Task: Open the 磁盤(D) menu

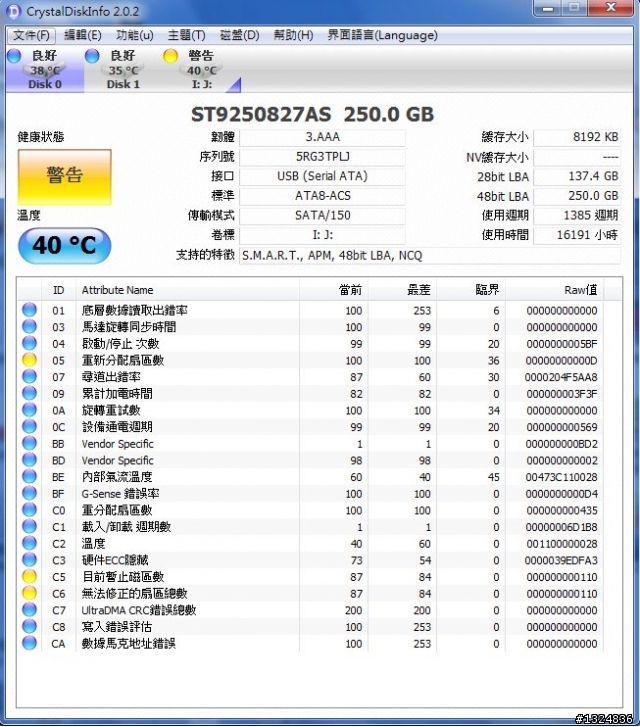Action: [239, 35]
